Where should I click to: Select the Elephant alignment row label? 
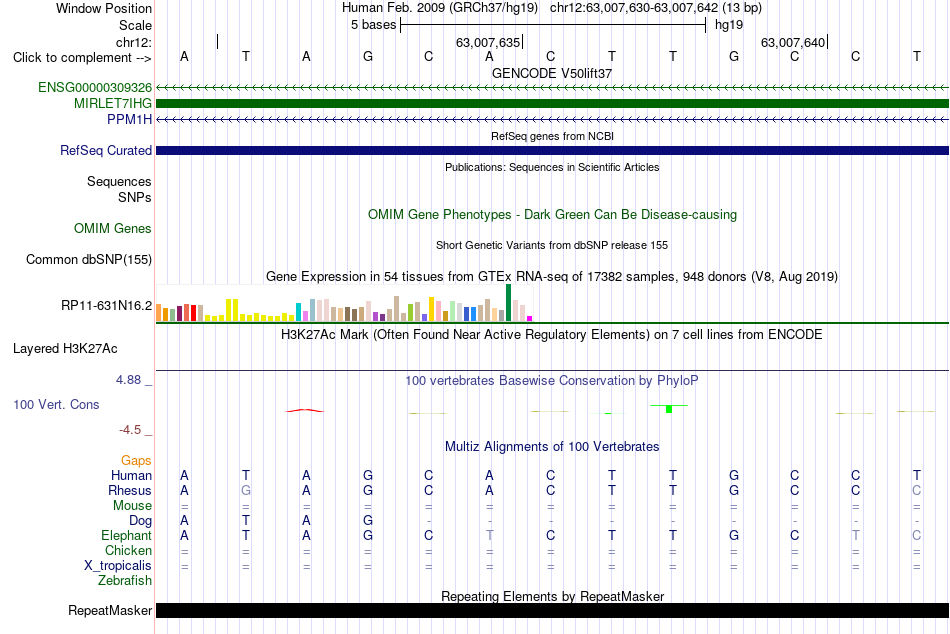point(127,535)
